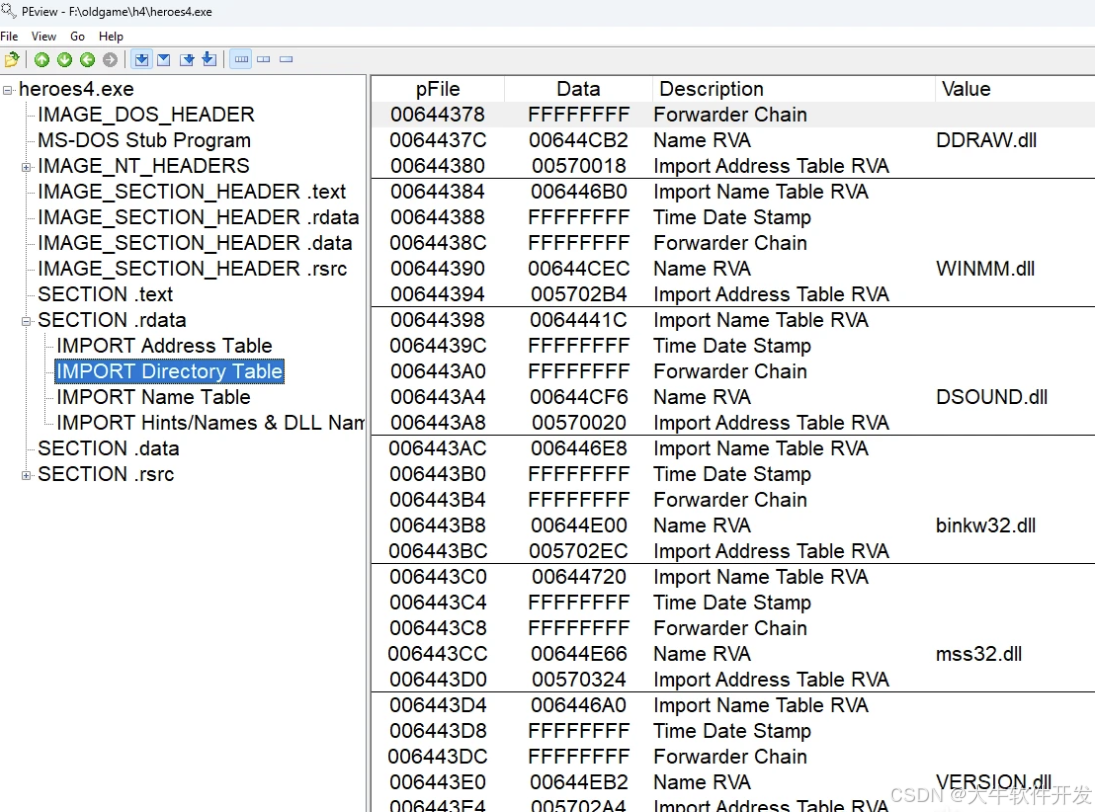Viewport: 1096px width, 812px height.
Task: Click the second blue view icon beside it
Action: point(164,59)
